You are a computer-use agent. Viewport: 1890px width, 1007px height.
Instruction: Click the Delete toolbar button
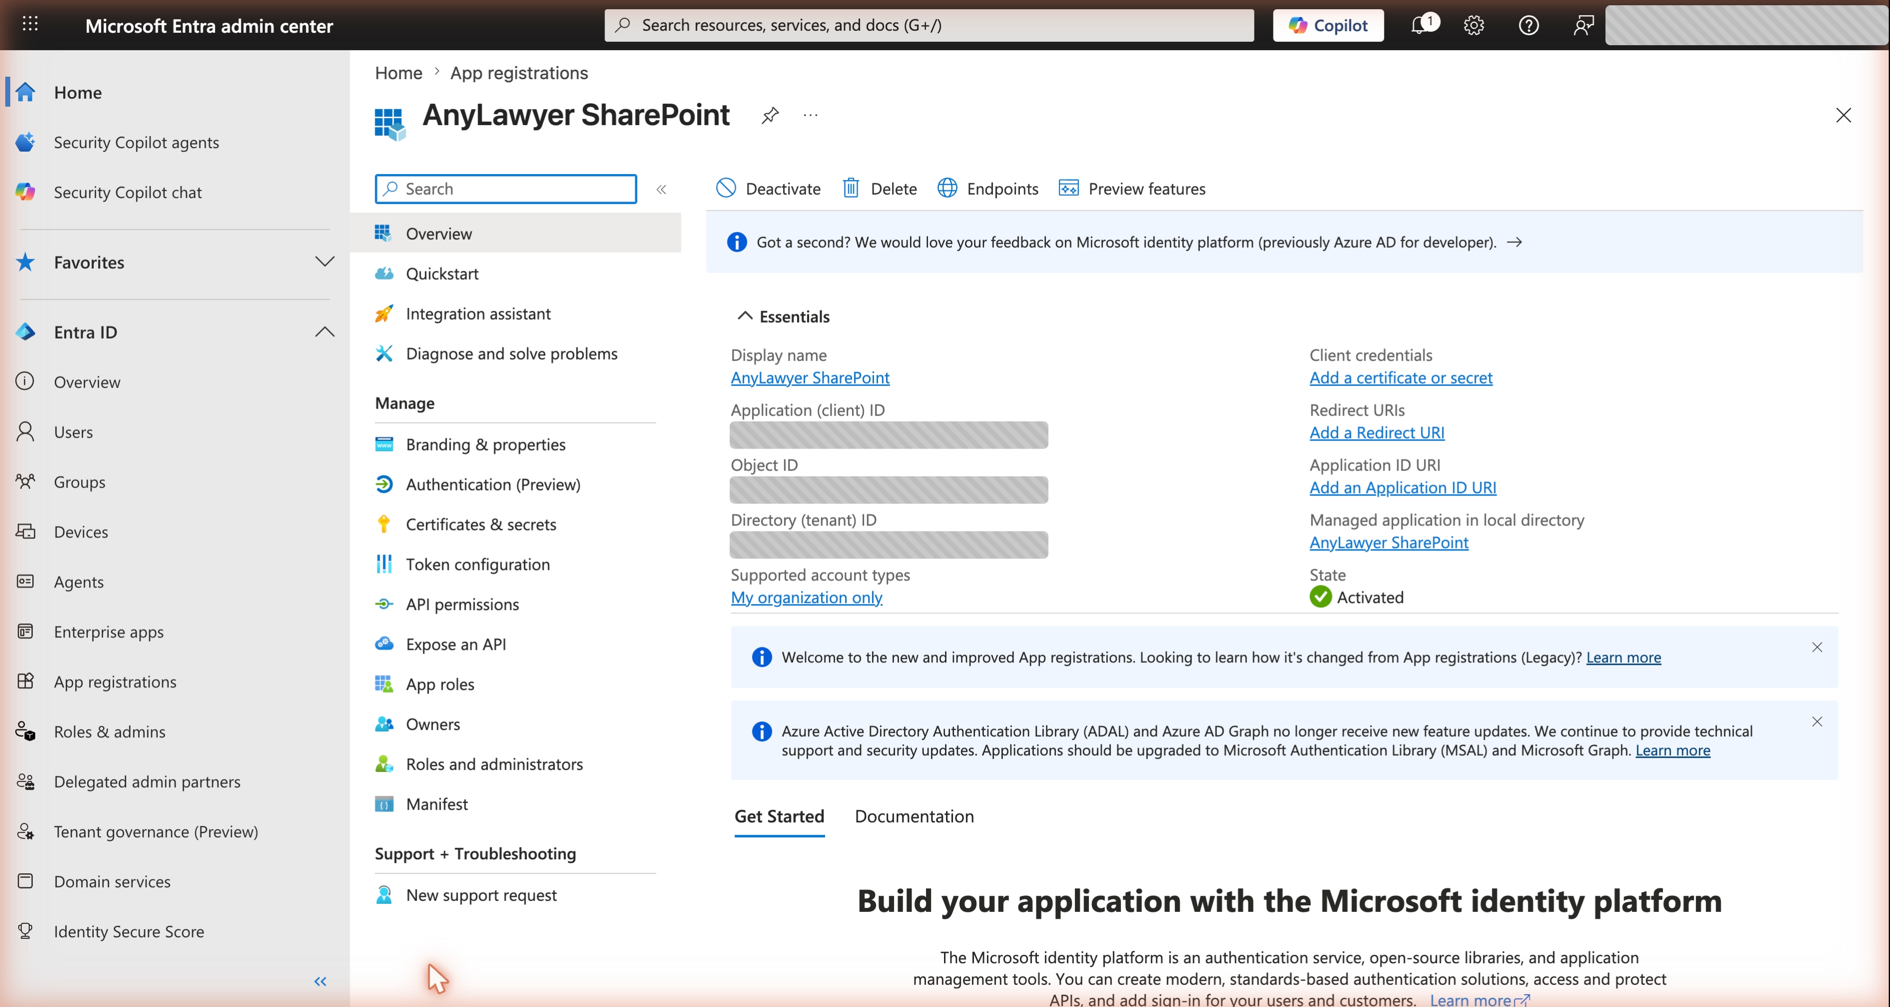(x=879, y=189)
